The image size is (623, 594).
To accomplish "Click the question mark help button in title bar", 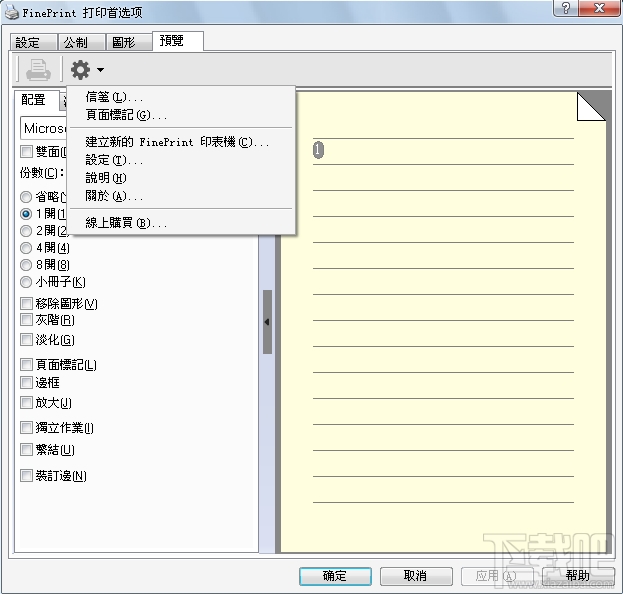I will tap(566, 8).
